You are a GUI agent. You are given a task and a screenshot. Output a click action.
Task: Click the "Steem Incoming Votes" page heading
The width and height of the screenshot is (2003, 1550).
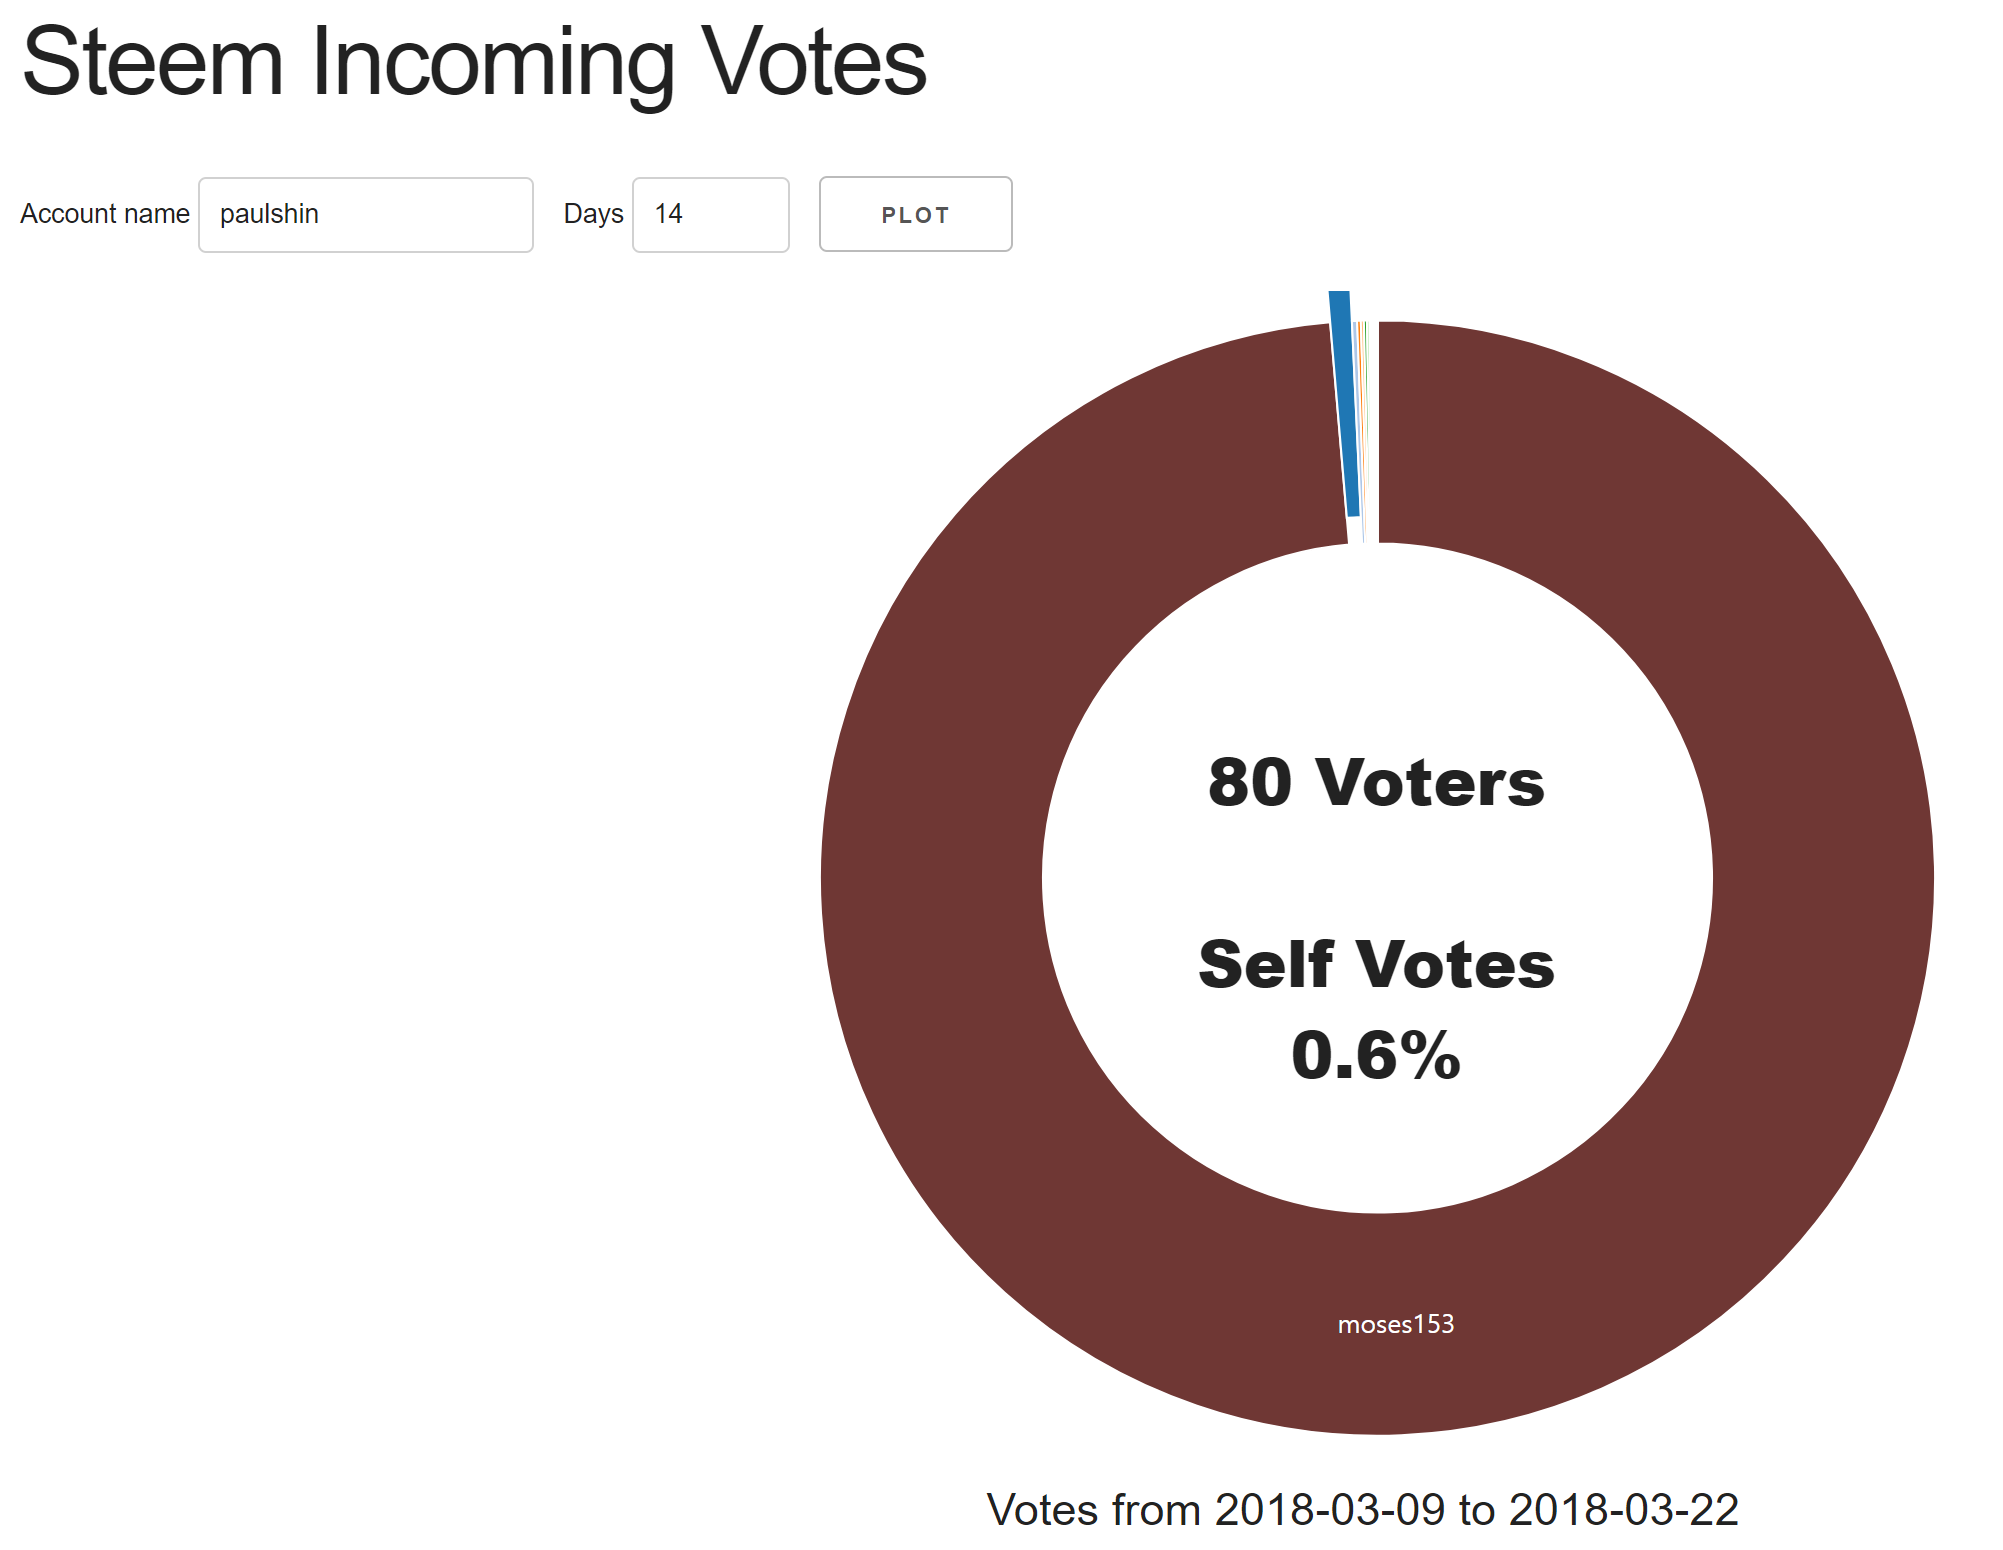tap(474, 62)
